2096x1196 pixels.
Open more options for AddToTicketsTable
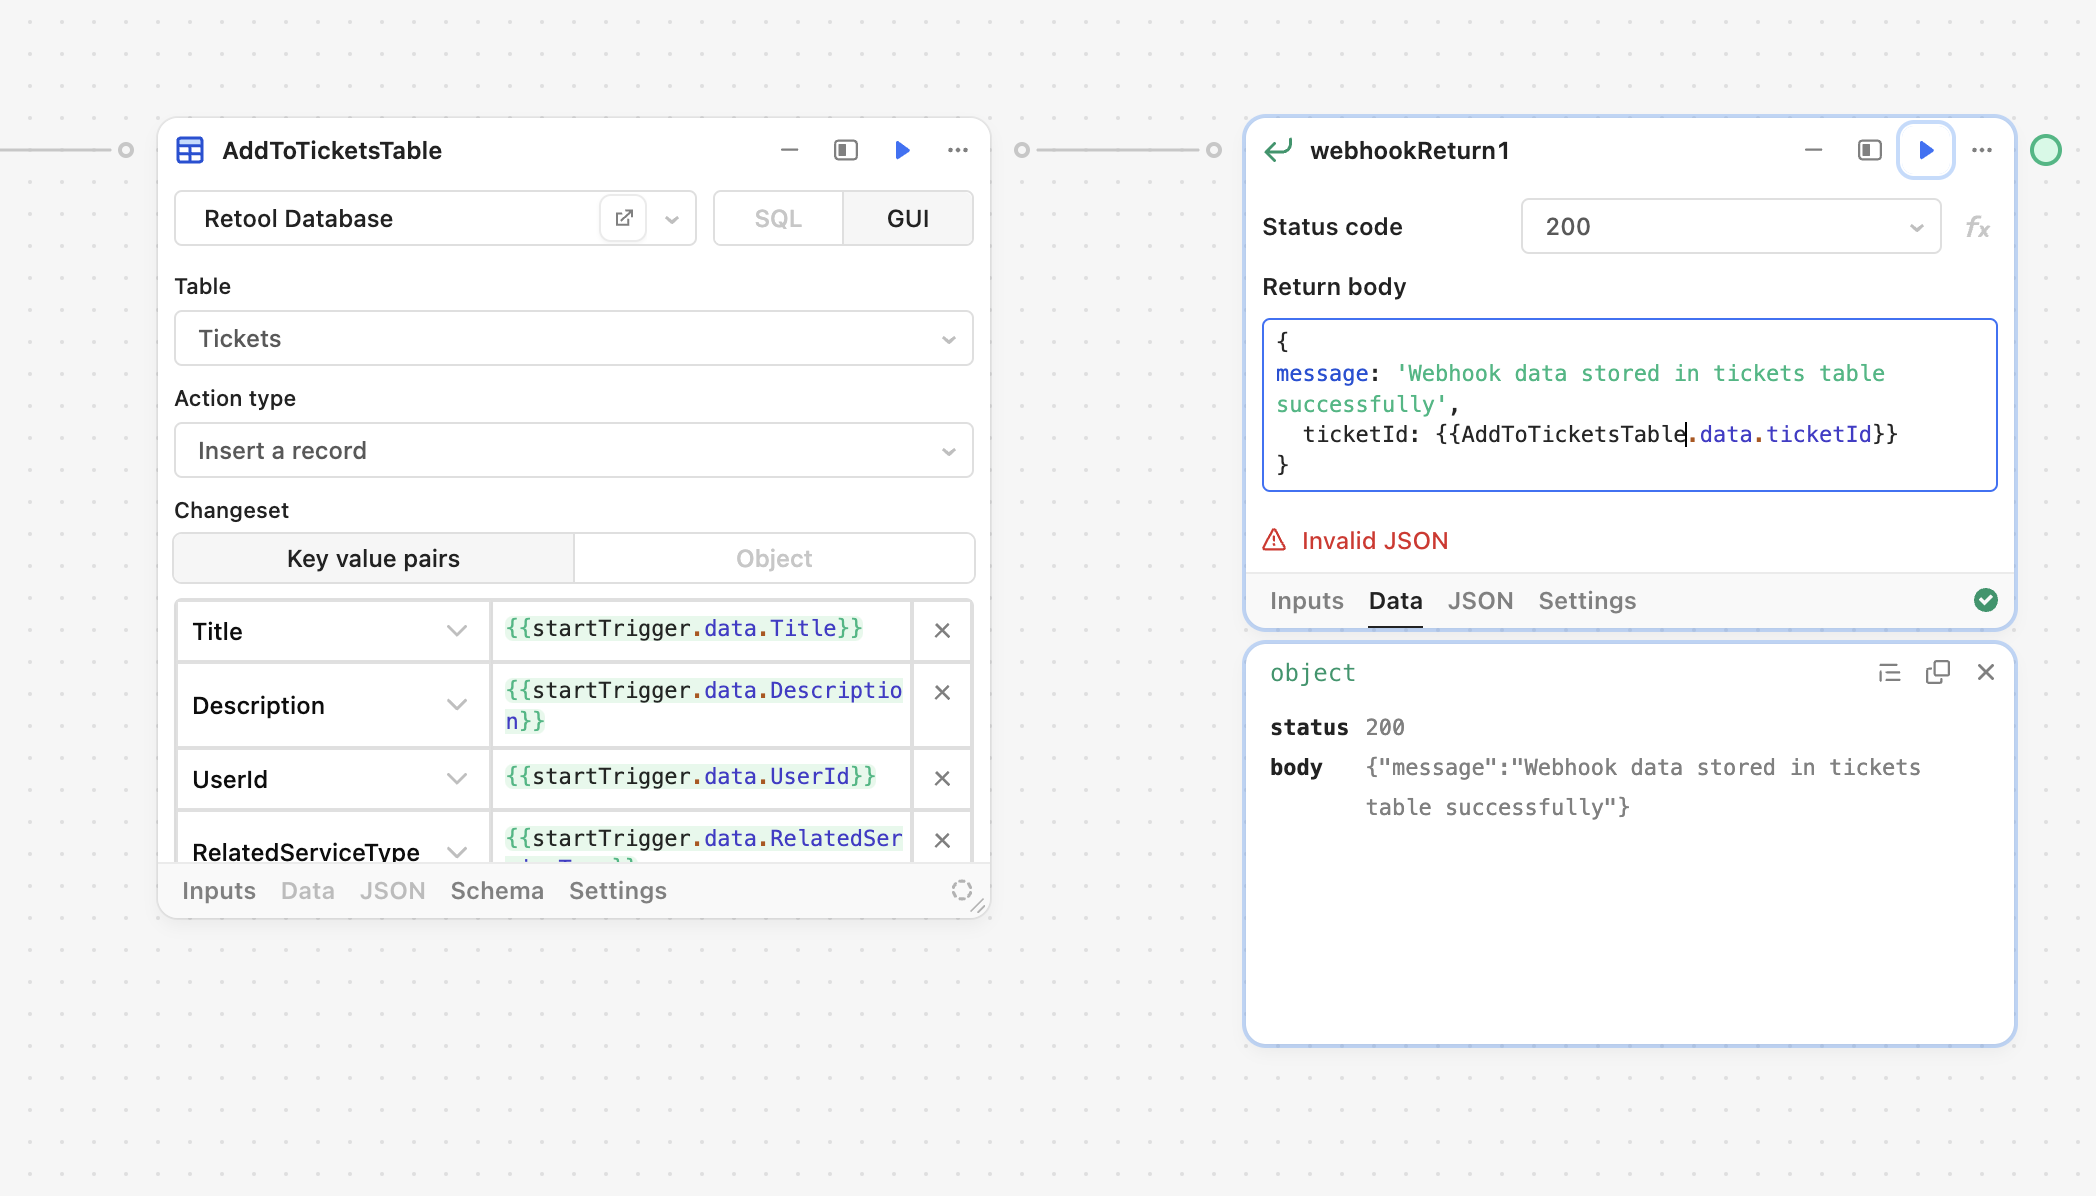click(958, 150)
